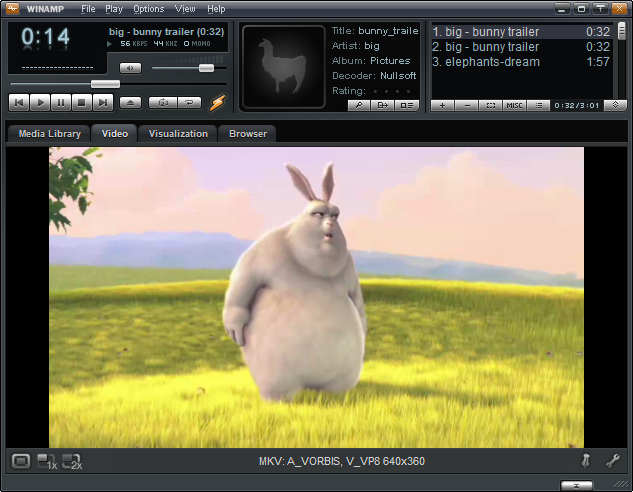Click the playlist up-down arrows button
This screenshot has width=633, height=492.
point(615,105)
